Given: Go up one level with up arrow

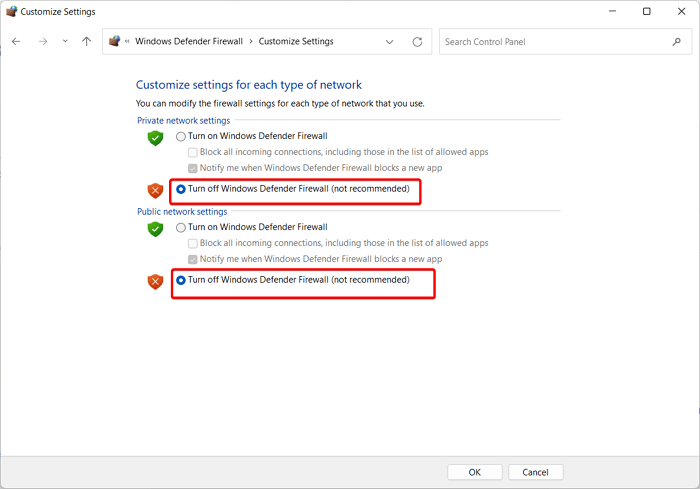Looking at the screenshot, I should (87, 42).
